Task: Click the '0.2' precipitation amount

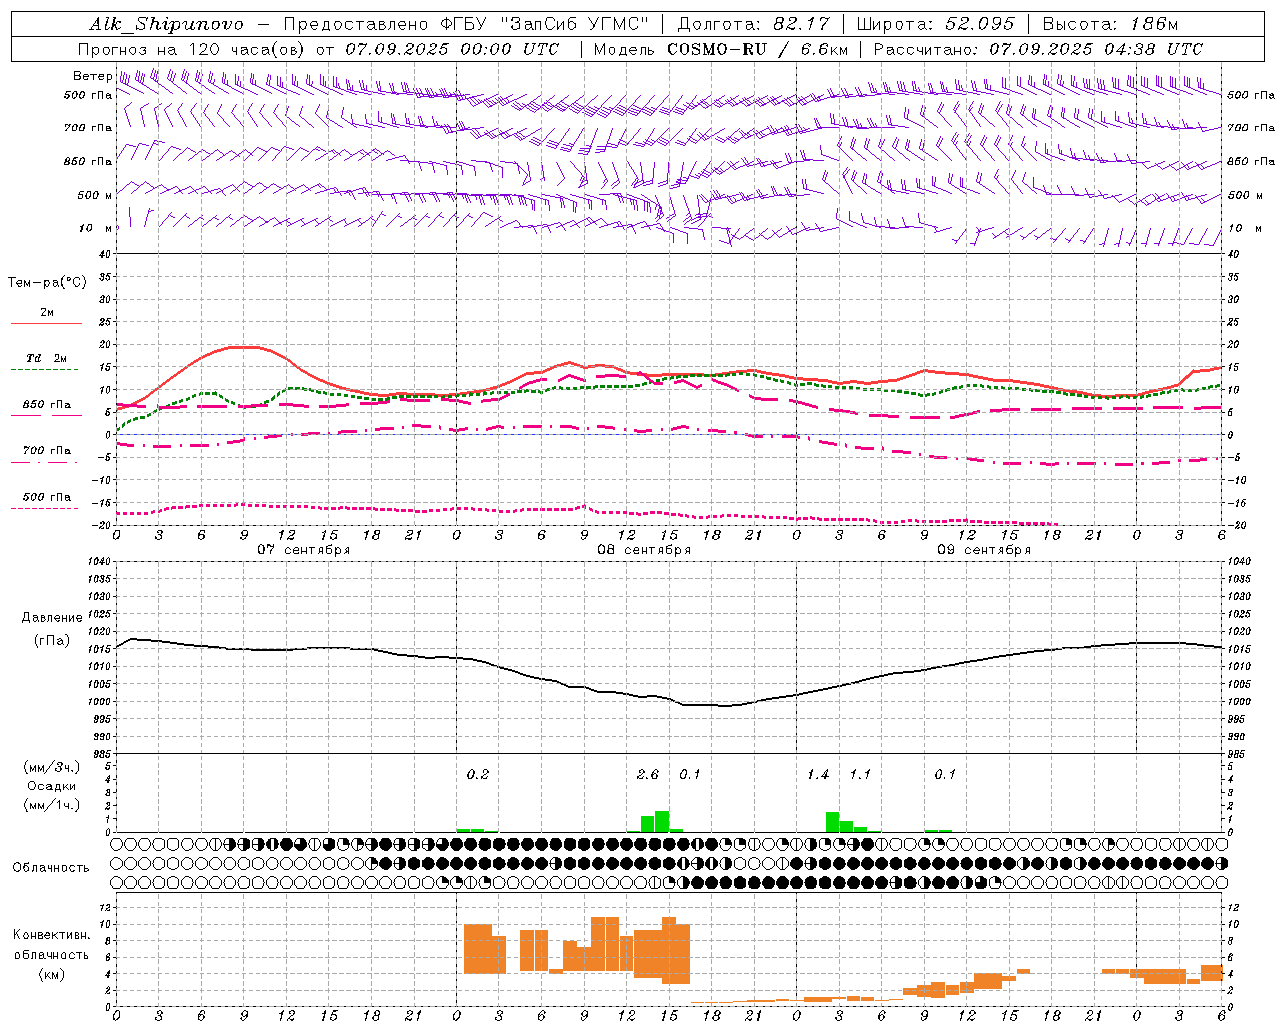Action: pyautogui.click(x=478, y=775)
